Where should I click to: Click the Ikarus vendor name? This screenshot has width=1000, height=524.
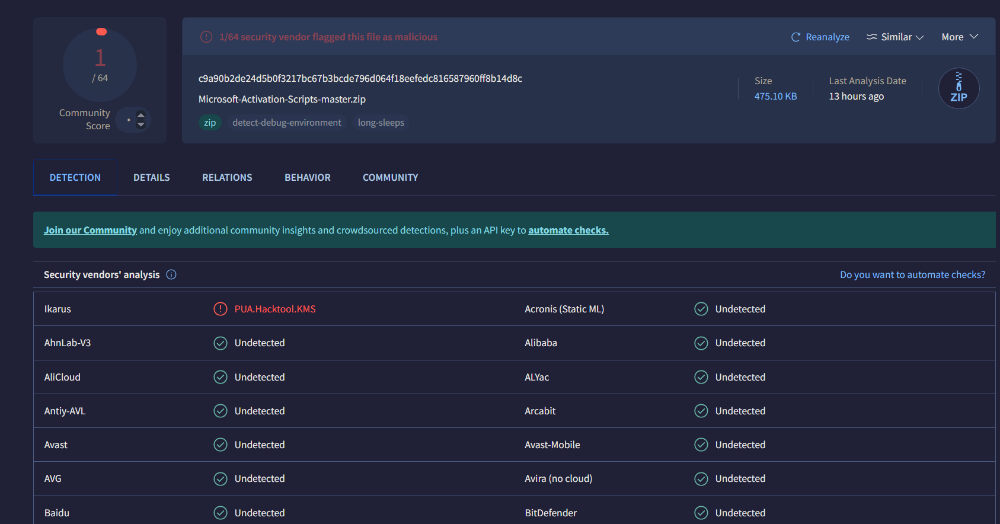pos(57,309)
